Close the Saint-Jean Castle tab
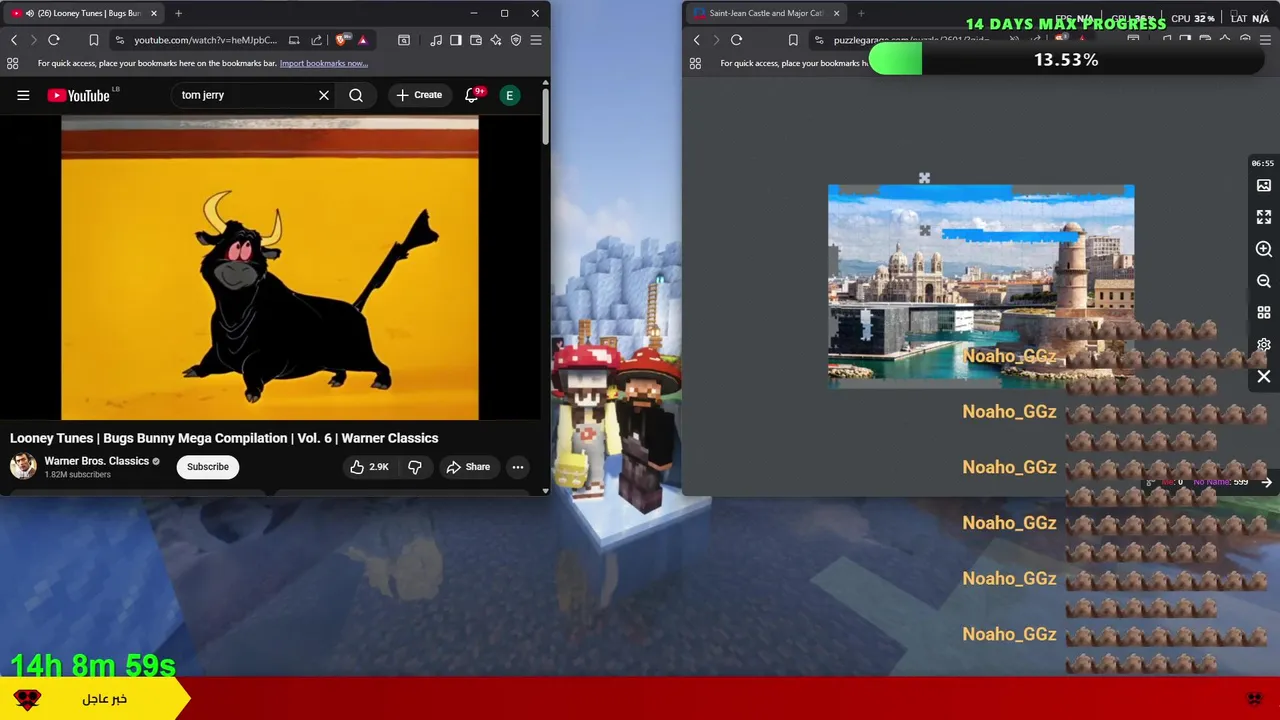Image resolution: width=1280 pixels, height=720 pixels. [x=836, y=13]
